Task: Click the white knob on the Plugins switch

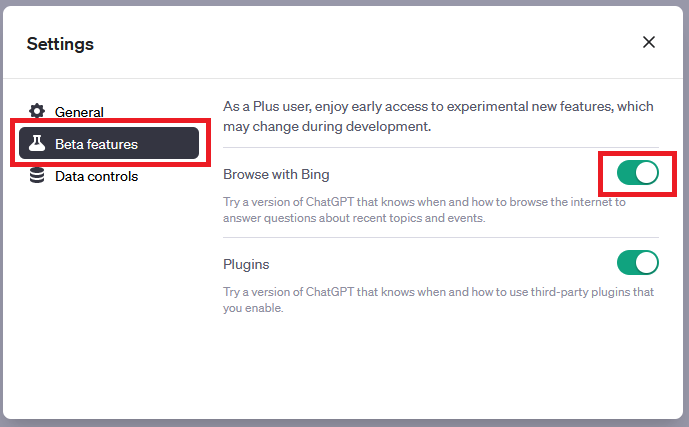Action: [x=647, y=263]
